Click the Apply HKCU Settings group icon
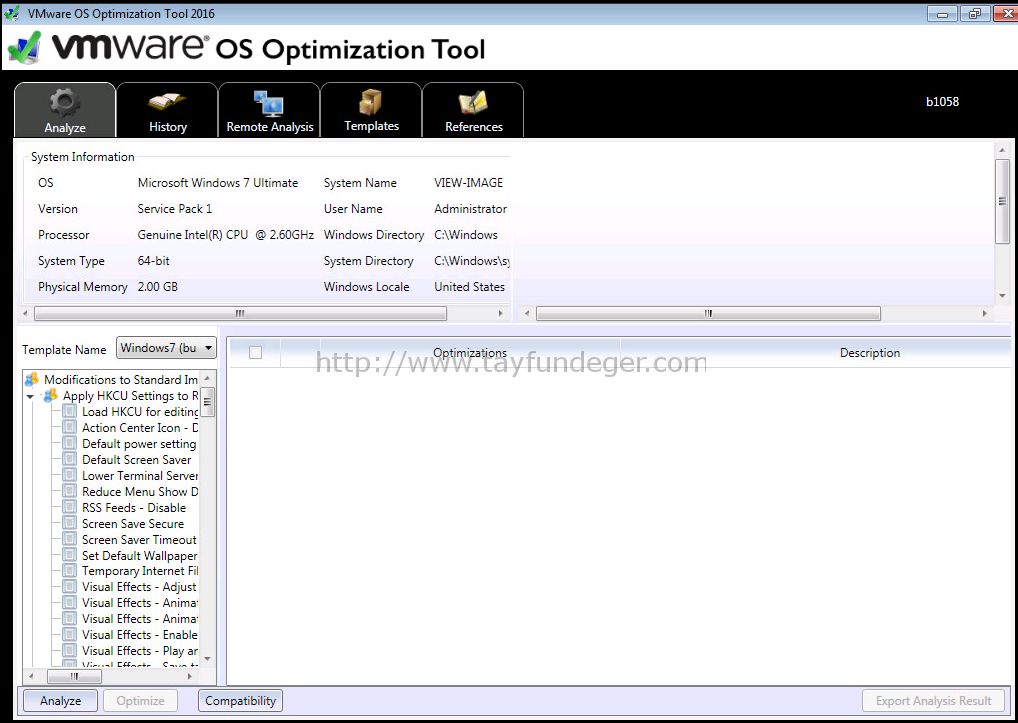Viewport: 1018px width, 723px height. point(51,395)
